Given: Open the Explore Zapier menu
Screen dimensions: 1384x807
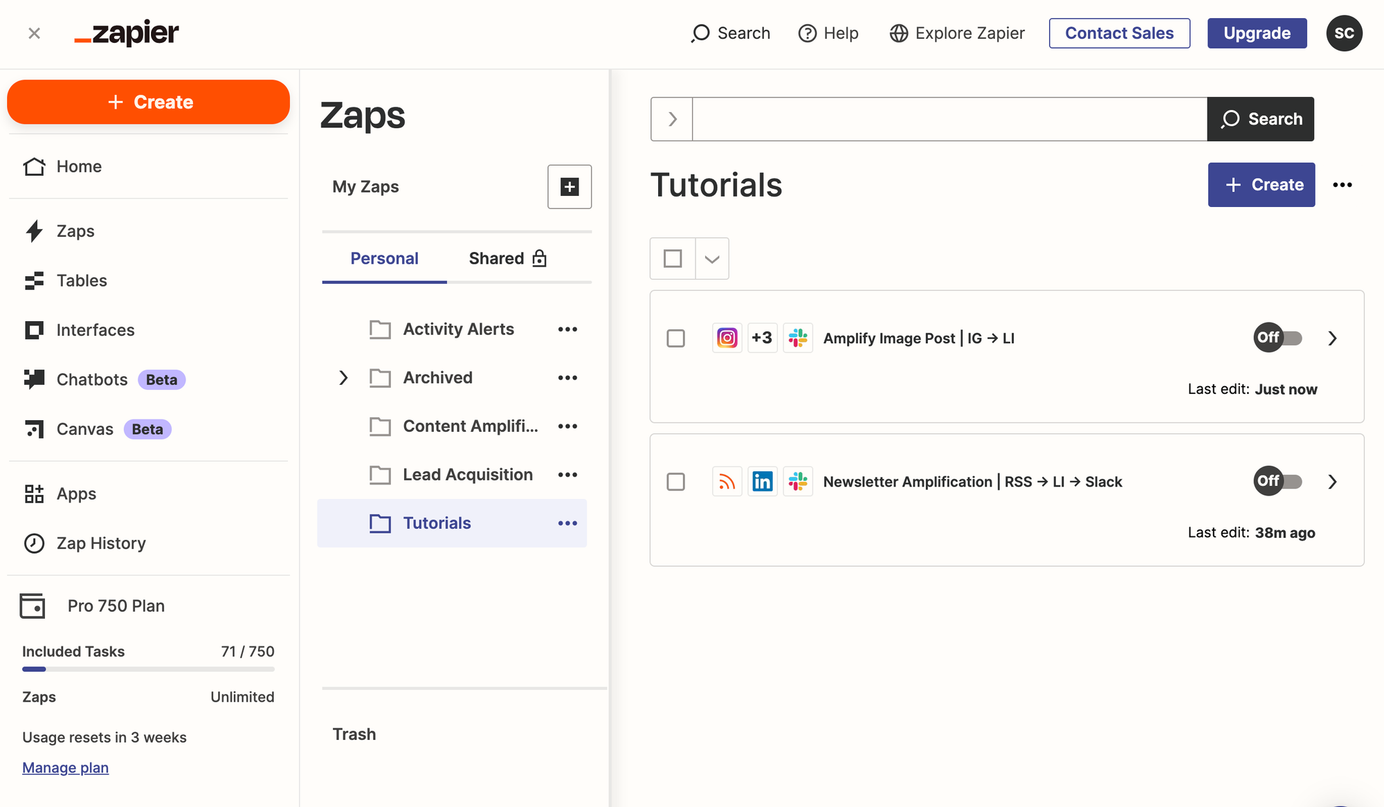Looking at the screenshot, I should (956, 33).
